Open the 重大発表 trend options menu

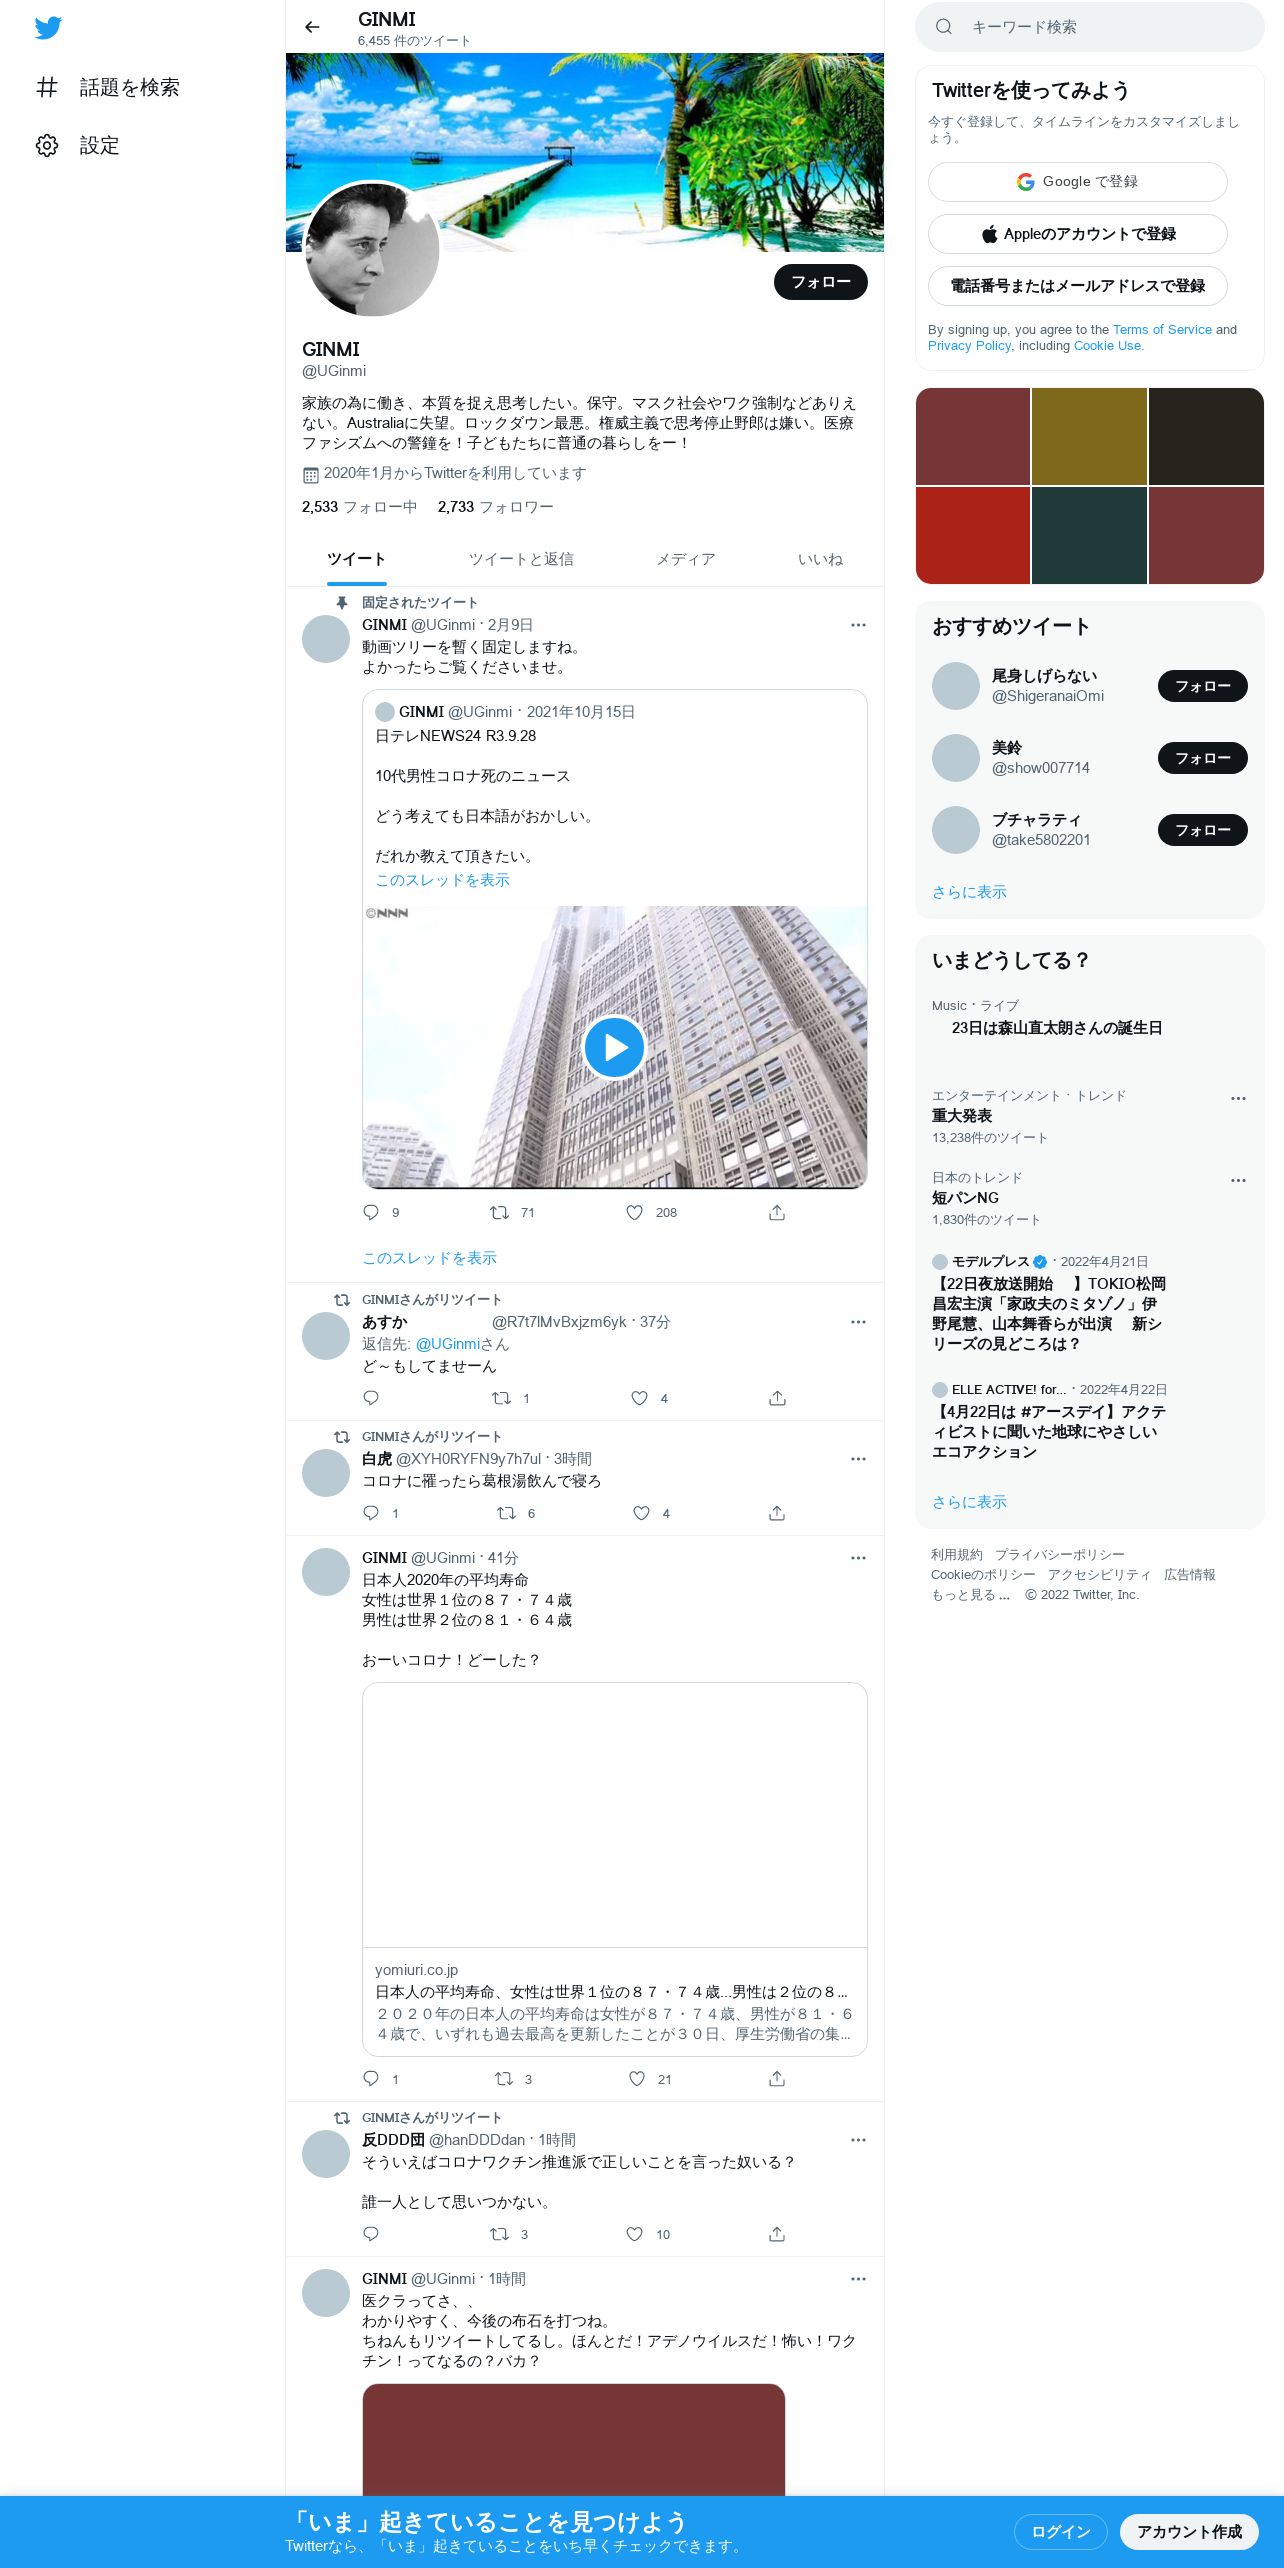(x=1238, y=1098)
